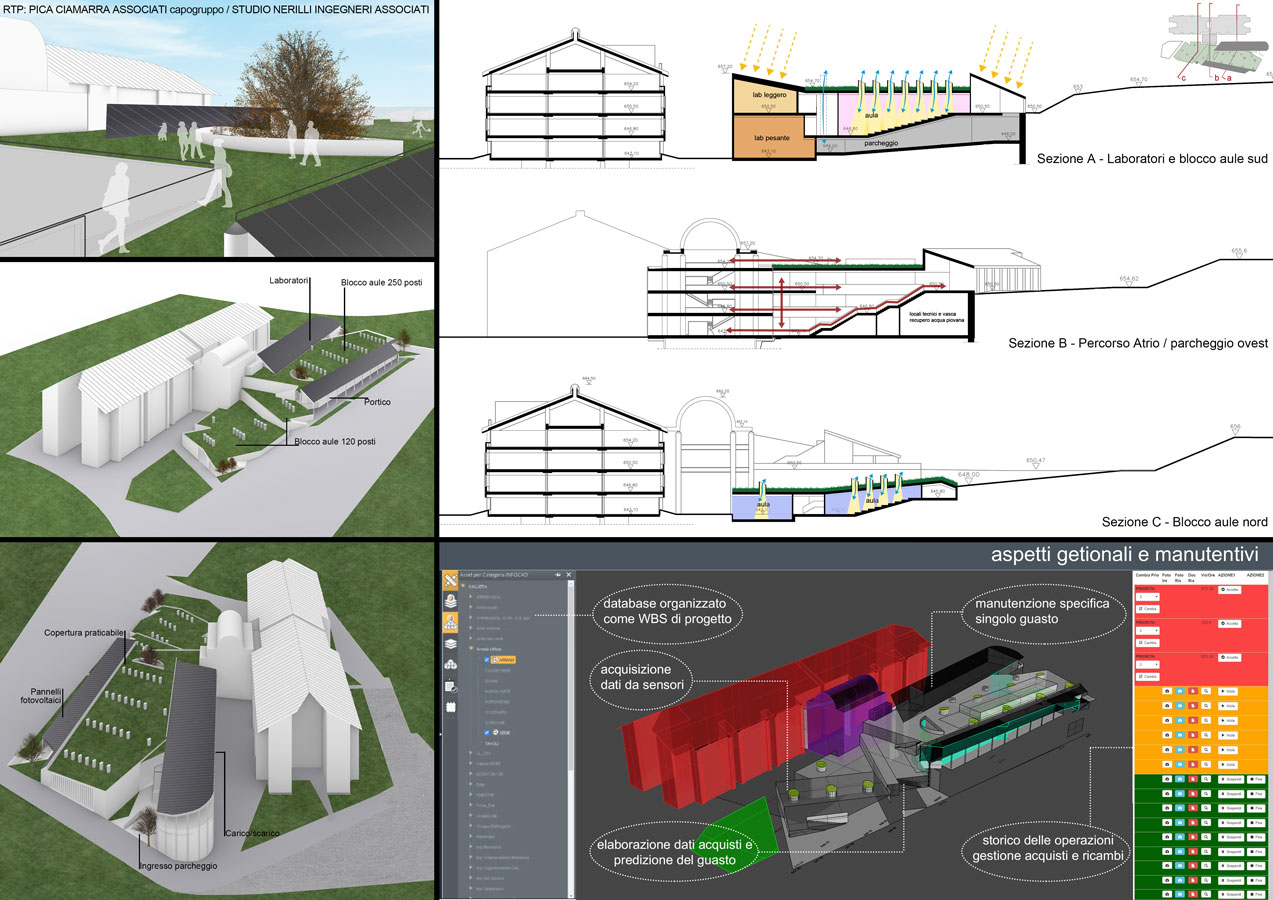The height and width of the screenshot is (900, 1273).
Task: Click Accetta in the second red row
Action: (x=1230, y=624)
